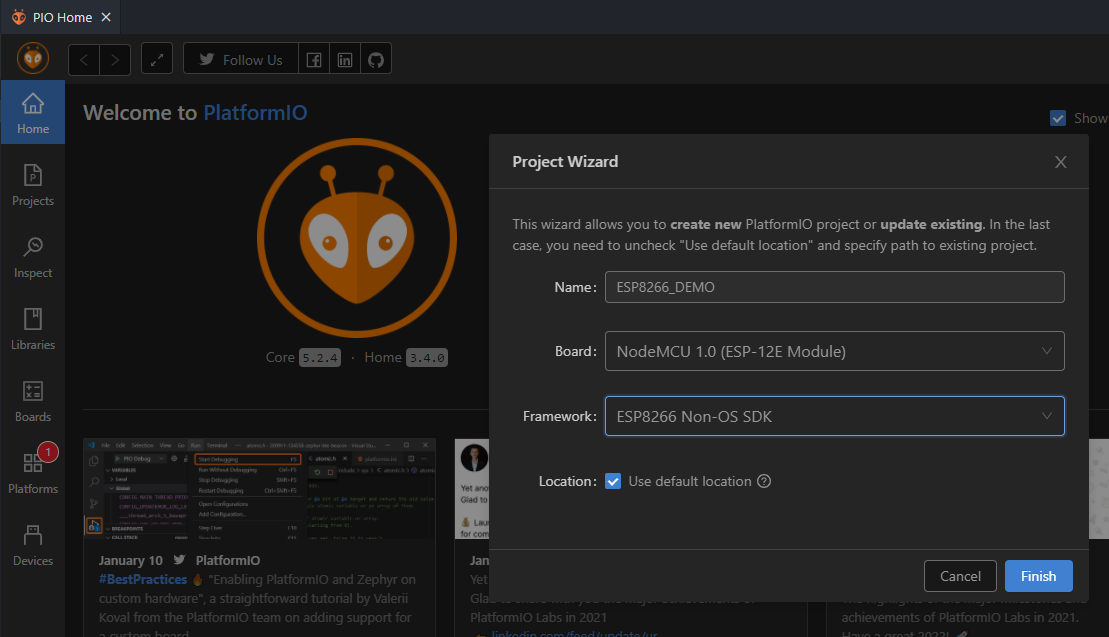Screen dimensions: 1109x637
Task: Click the PlatformIO author name in news card
Action: (x=228, y=561)
